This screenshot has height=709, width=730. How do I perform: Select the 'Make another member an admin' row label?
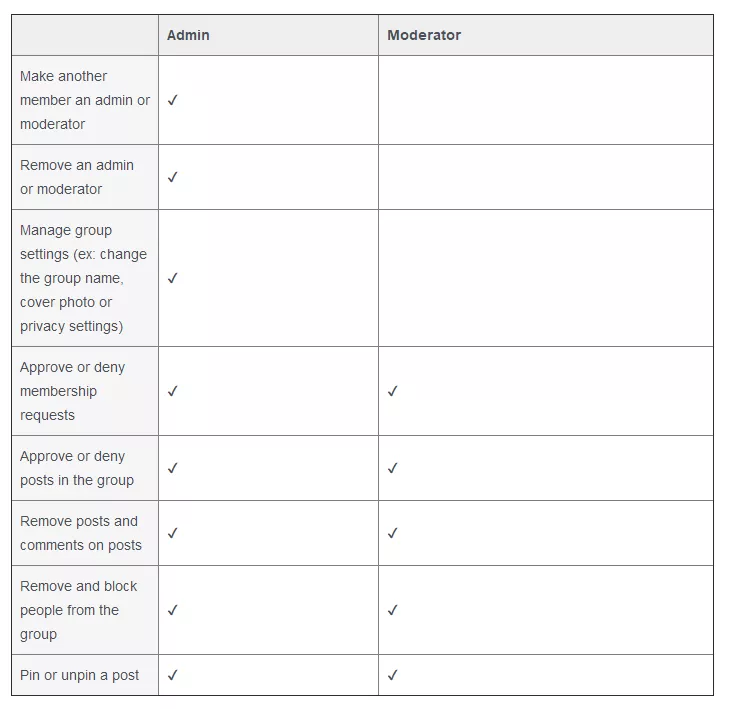[x=84, y=100]
